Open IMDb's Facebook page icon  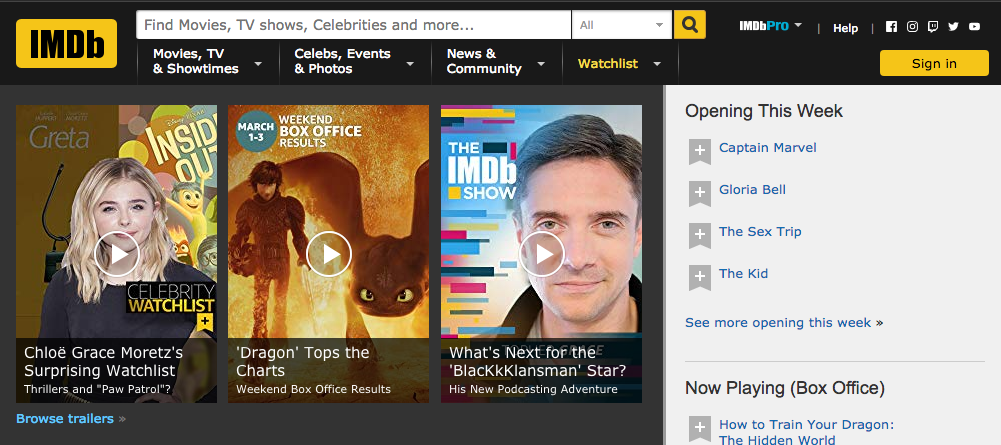891,27
